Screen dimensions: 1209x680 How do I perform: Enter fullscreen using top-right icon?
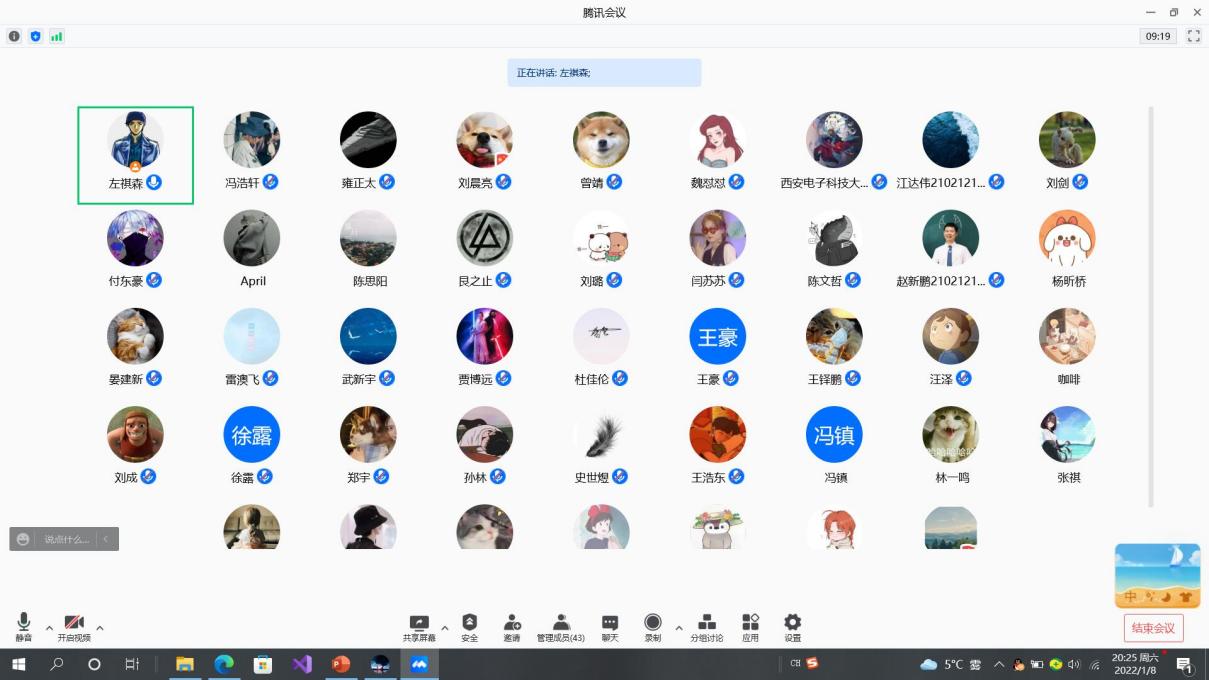(x=1193, y=36)
